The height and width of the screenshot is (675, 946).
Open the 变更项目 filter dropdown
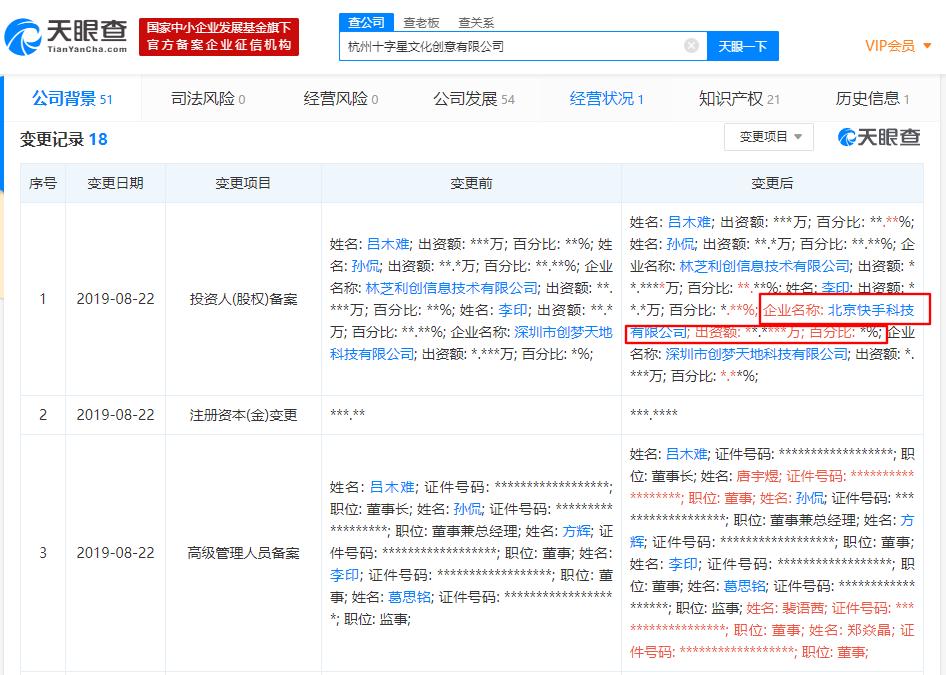769,137
